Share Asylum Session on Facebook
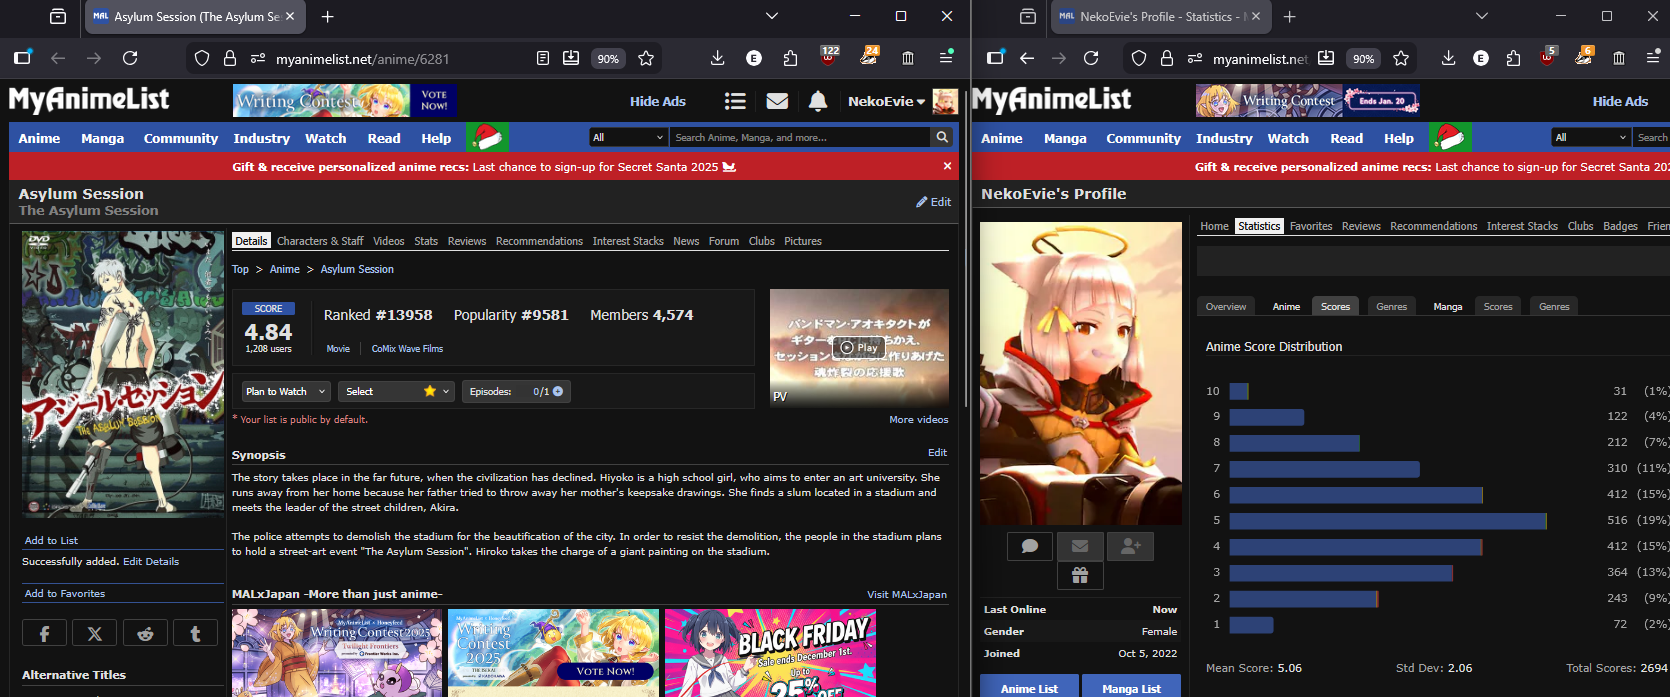 click(x=44, y=633)
